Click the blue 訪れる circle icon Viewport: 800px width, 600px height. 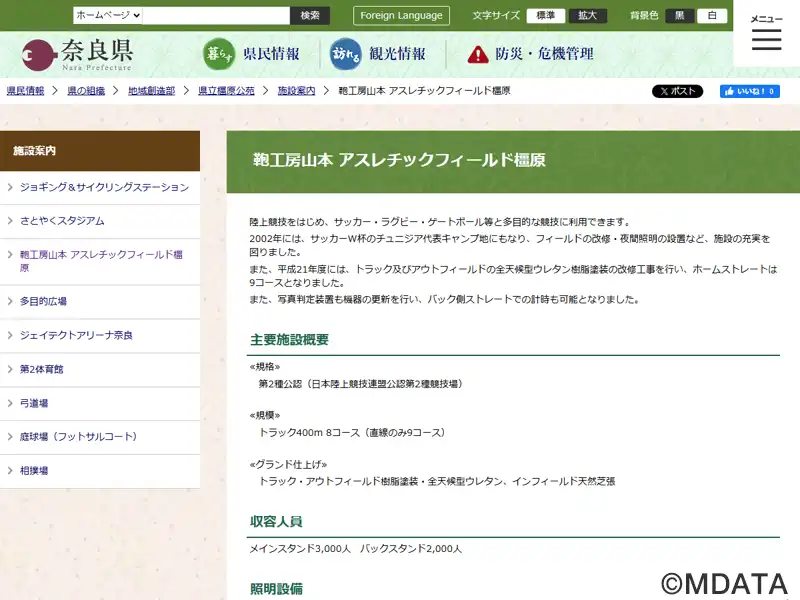pos(346,54)
